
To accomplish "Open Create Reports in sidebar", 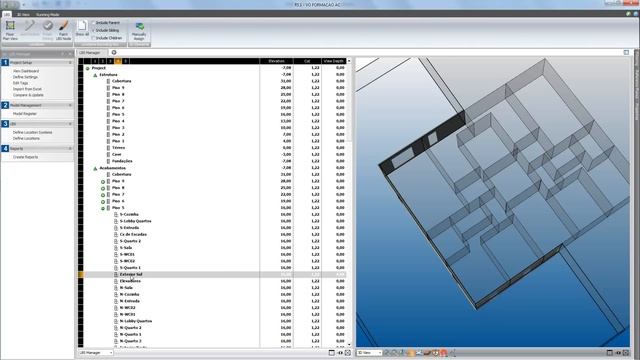I will 25,157.
